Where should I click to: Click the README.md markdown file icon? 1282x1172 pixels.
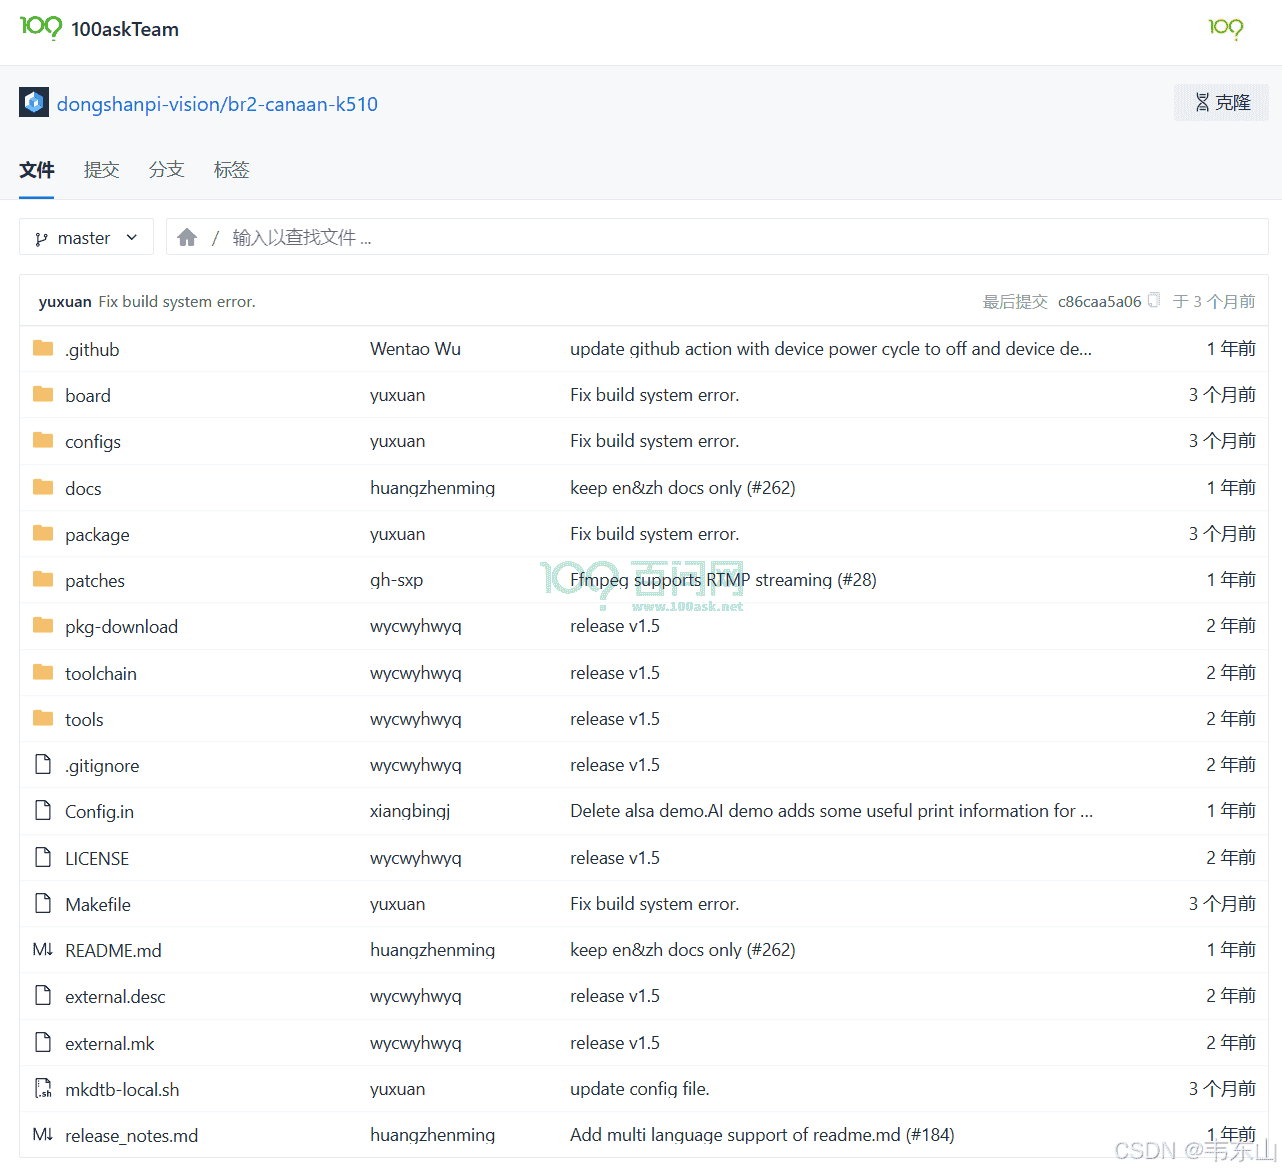43,949
